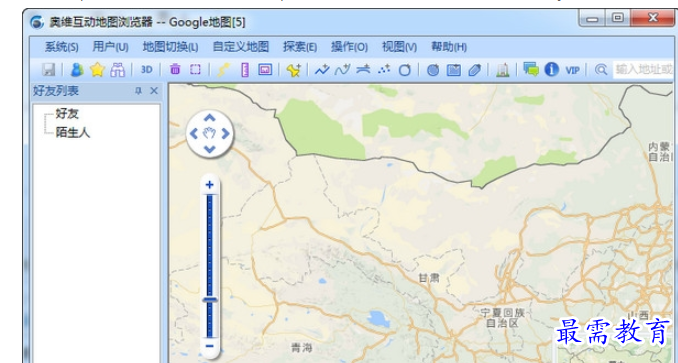Open the user/friend icon in toolbar

click(77, 70)
